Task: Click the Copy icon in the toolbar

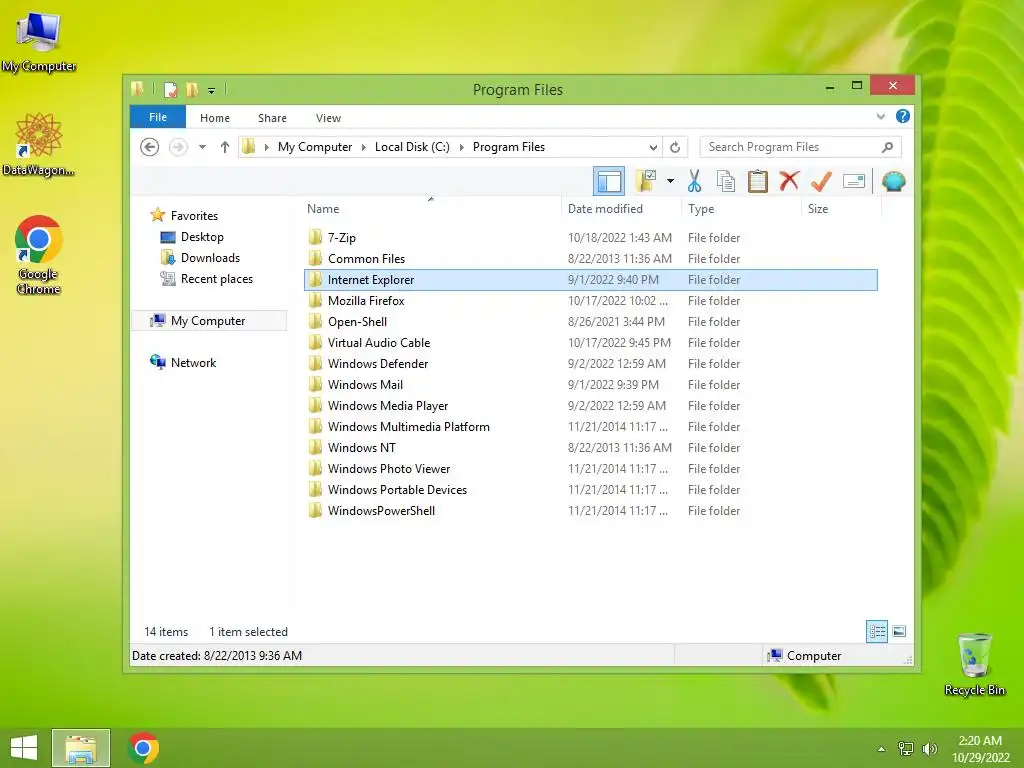Action: pyautogui.click(x=726, y=181)
